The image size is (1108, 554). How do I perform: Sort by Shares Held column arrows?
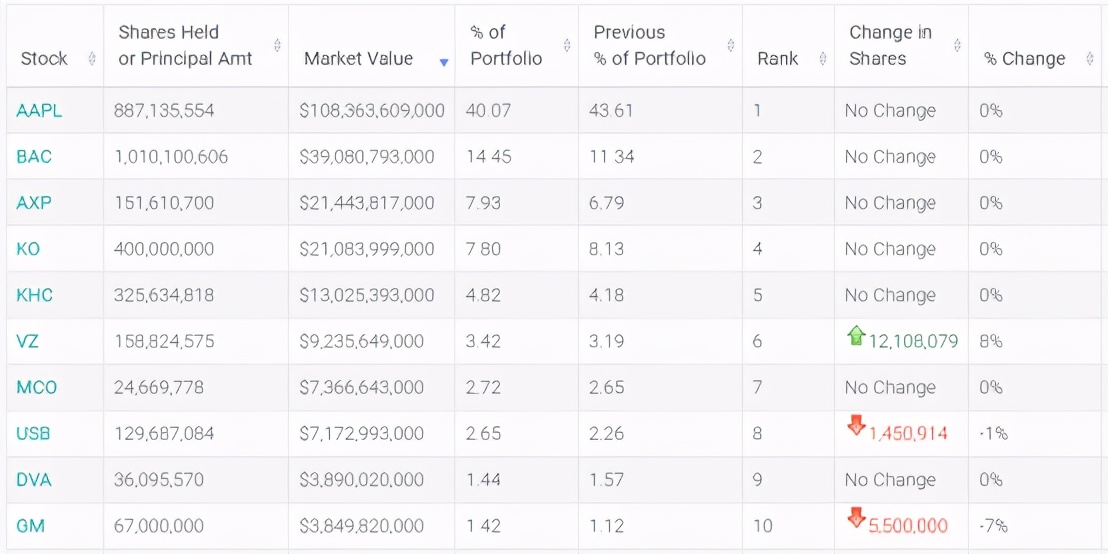(x=277, y=46)
